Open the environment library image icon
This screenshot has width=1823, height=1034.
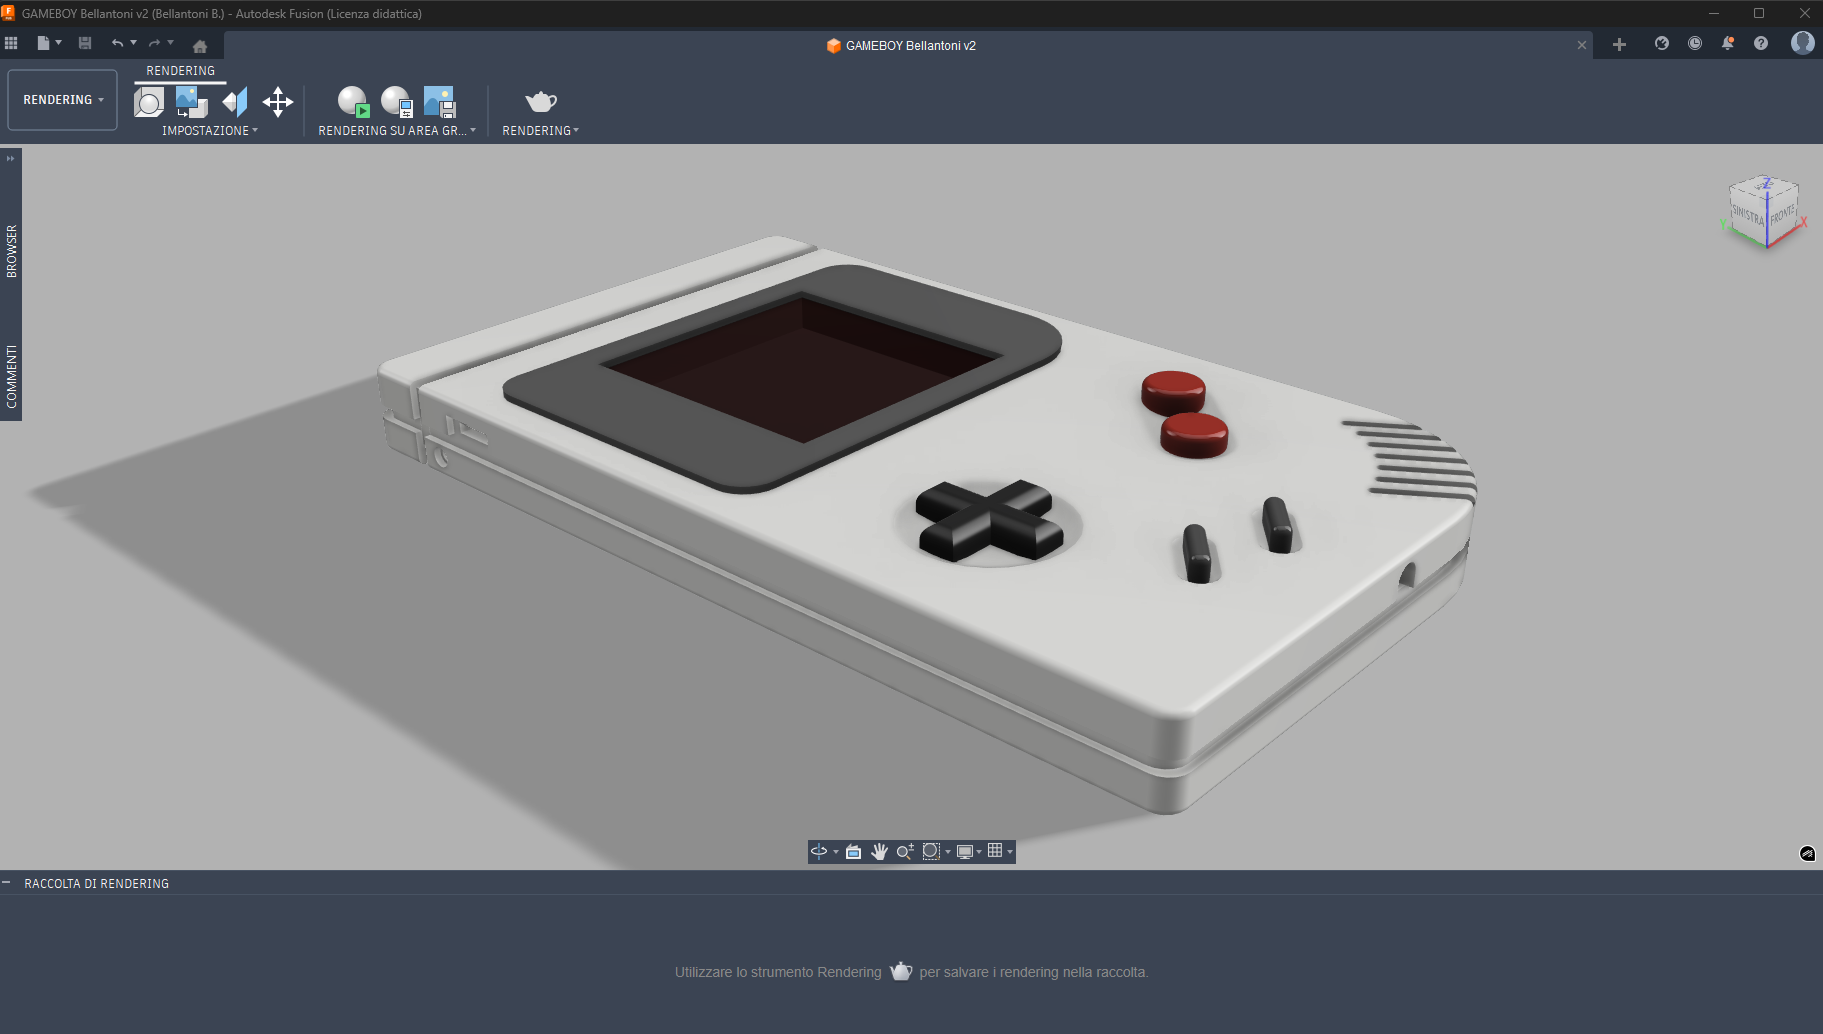click(190, 100)
